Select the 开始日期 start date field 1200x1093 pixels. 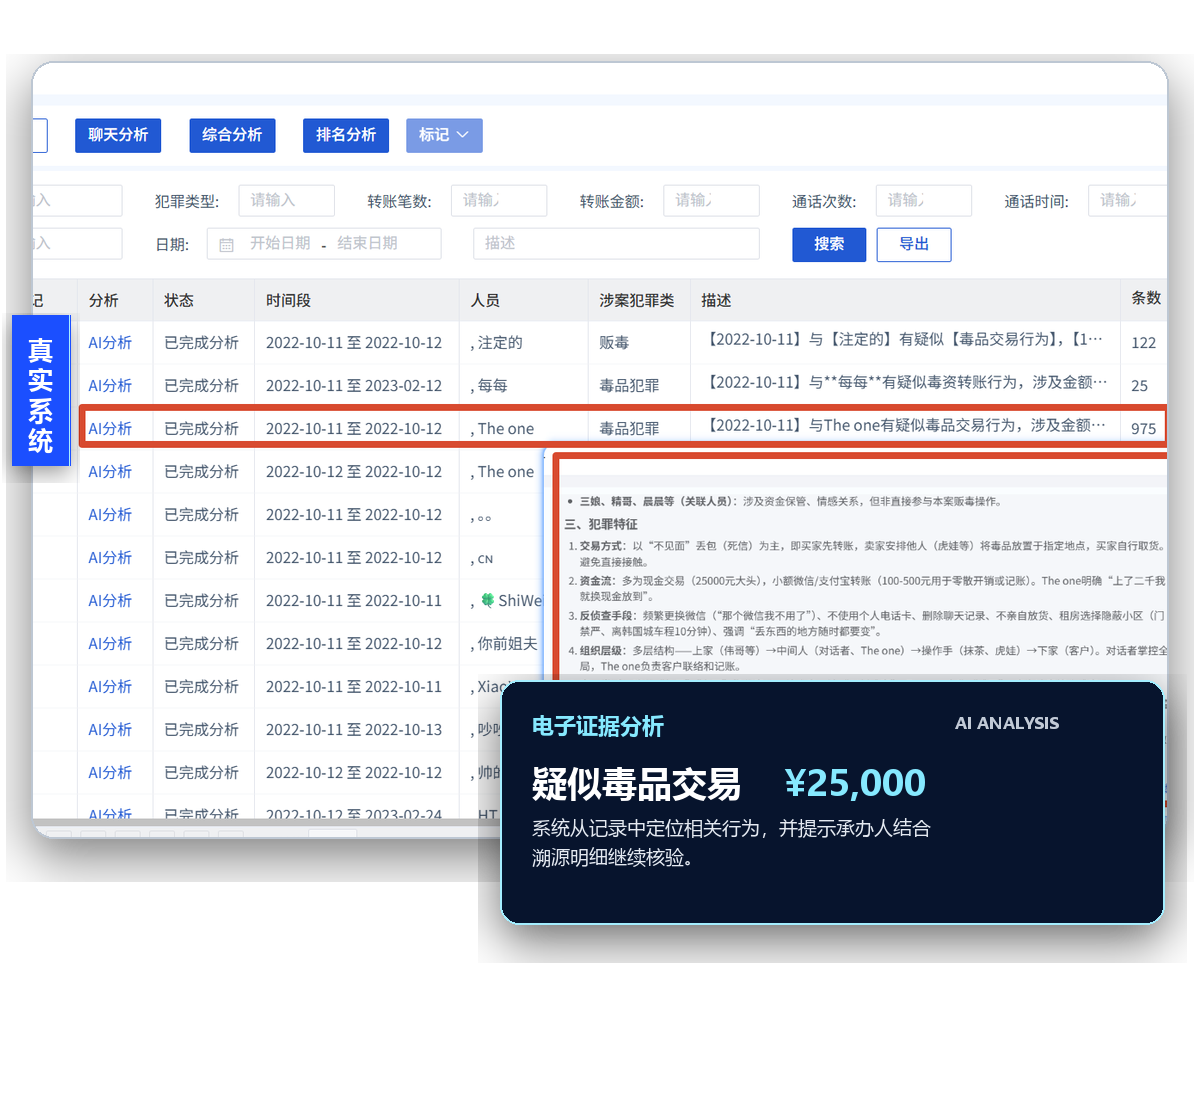pyautogui.click(x=280, y=243)
